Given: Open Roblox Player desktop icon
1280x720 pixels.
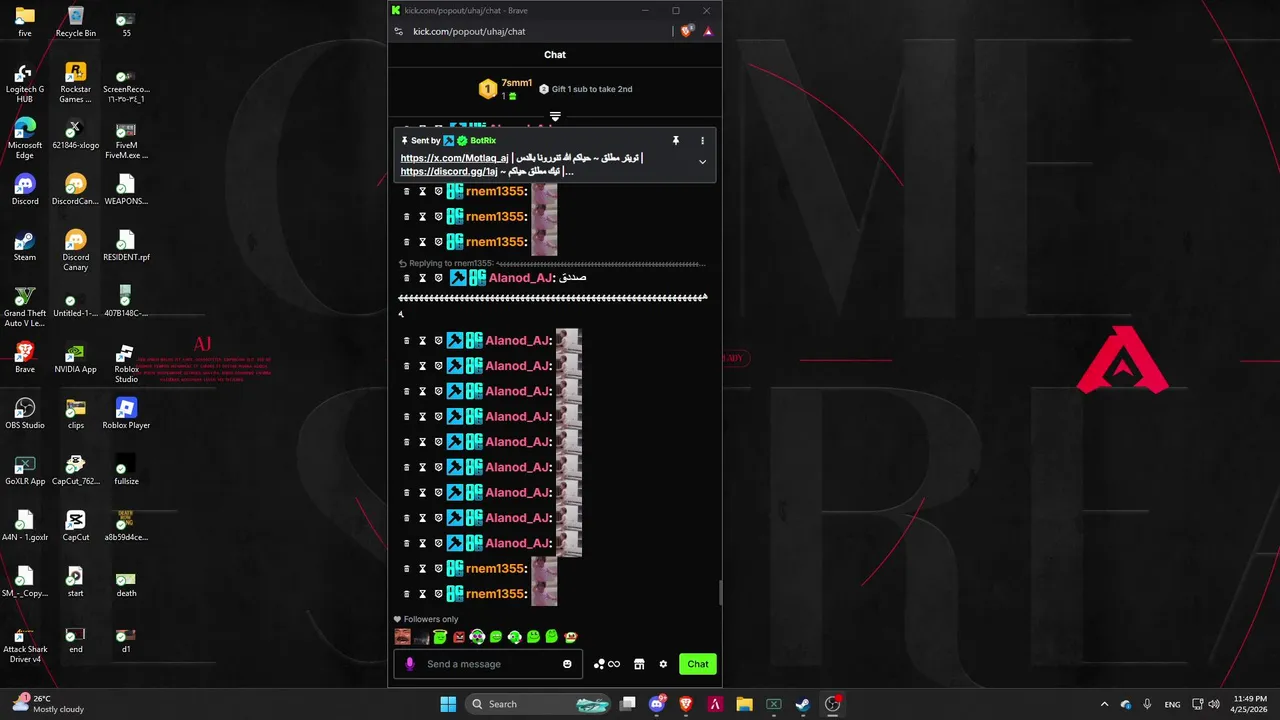Looking at the screenshot, I should tap(126, 413).
